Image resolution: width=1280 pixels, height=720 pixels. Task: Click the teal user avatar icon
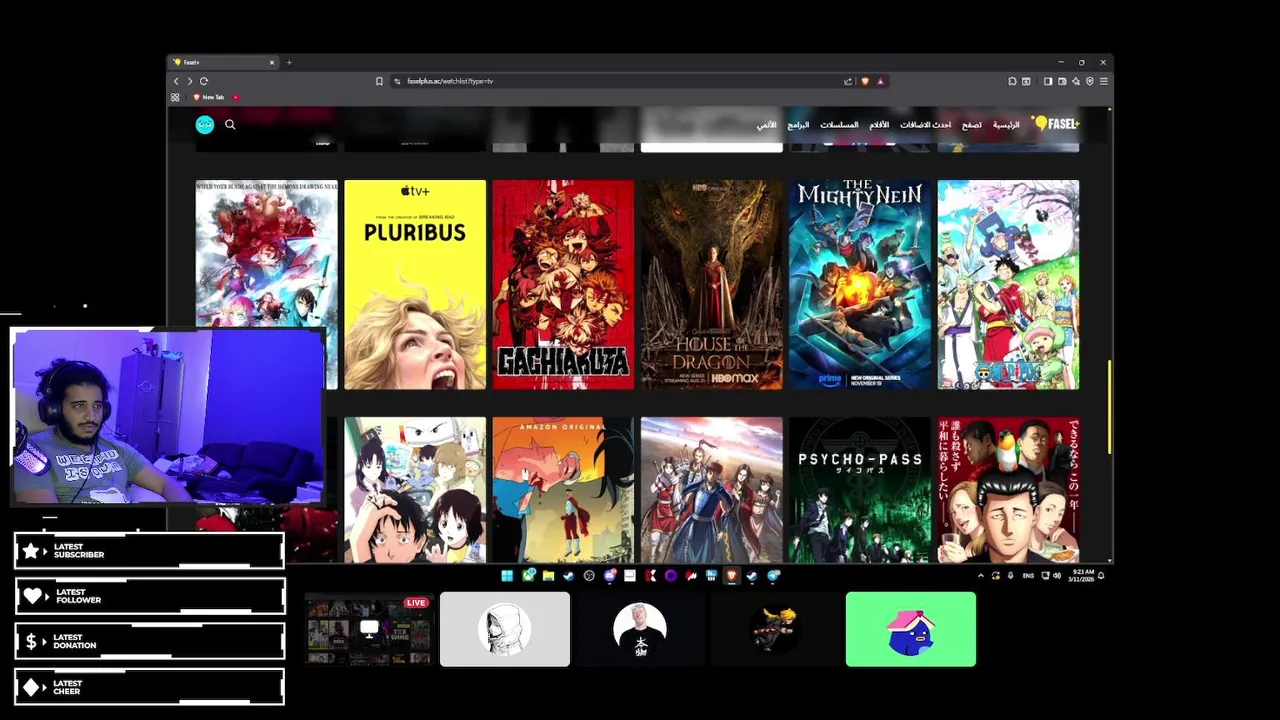click(205, 124)
